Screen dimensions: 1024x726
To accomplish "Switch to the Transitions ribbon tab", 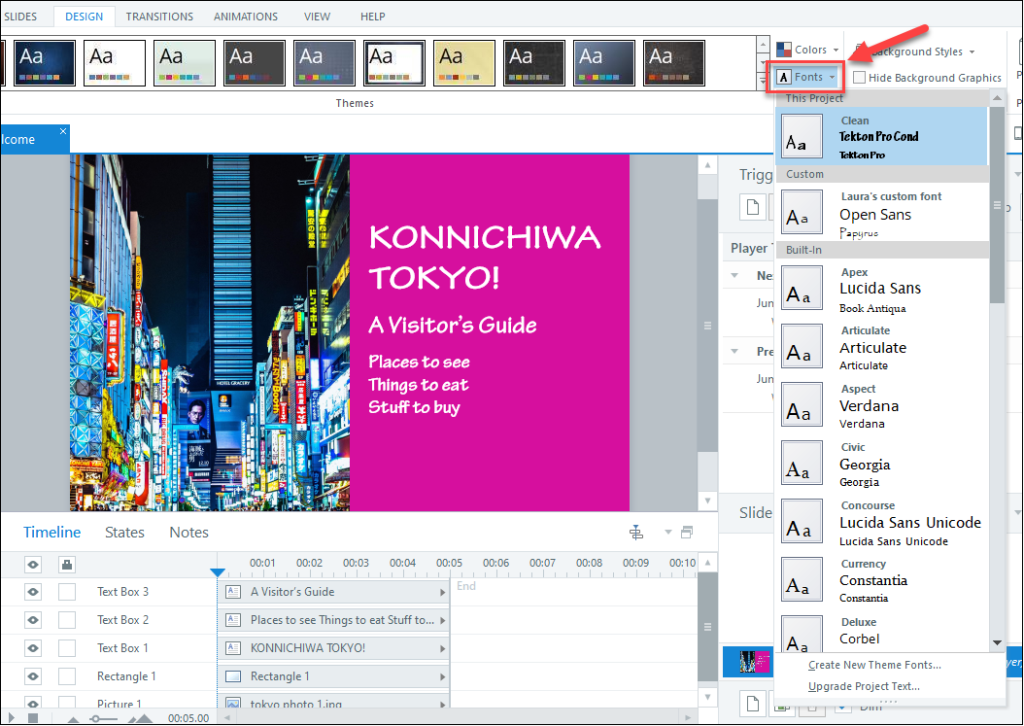I will coord(159,17).
